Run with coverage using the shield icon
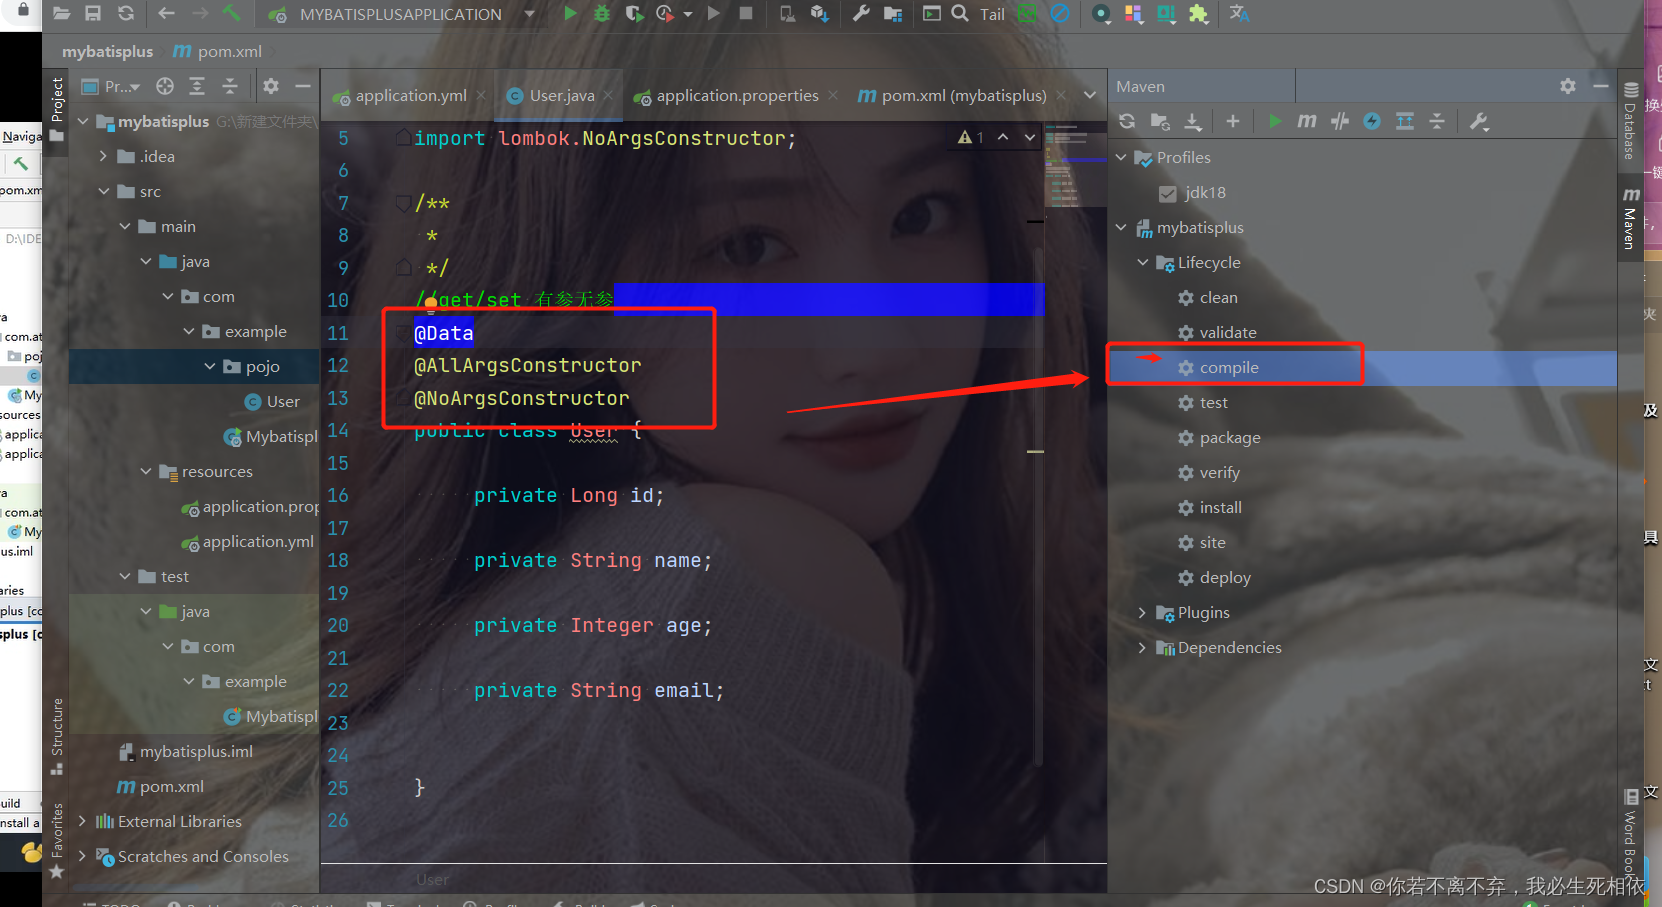 634,13
